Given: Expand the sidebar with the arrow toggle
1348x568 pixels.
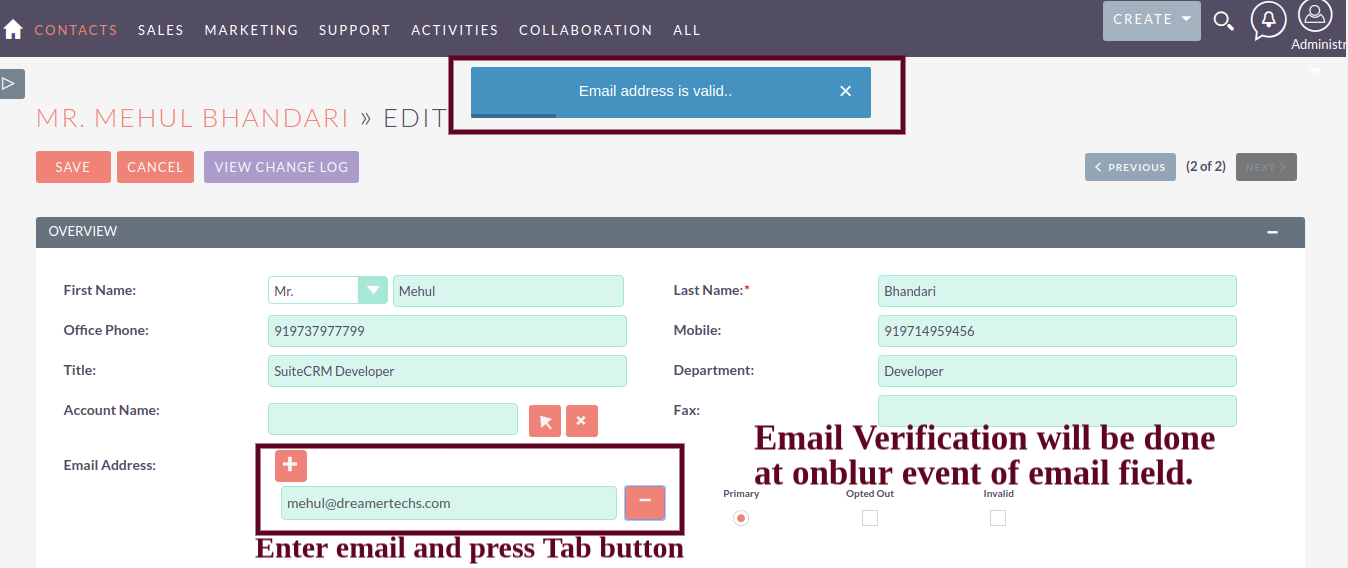Looking at the screenshot, I should 11,84.
